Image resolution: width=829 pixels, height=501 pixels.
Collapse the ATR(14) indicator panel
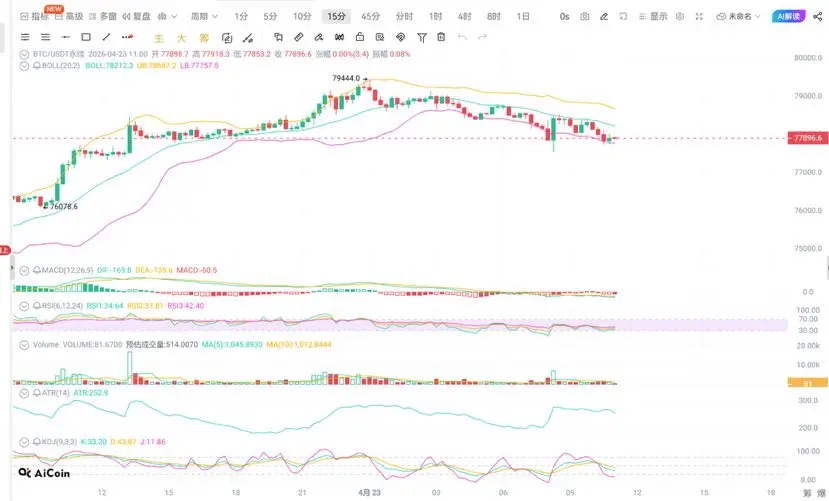point(24,393)
